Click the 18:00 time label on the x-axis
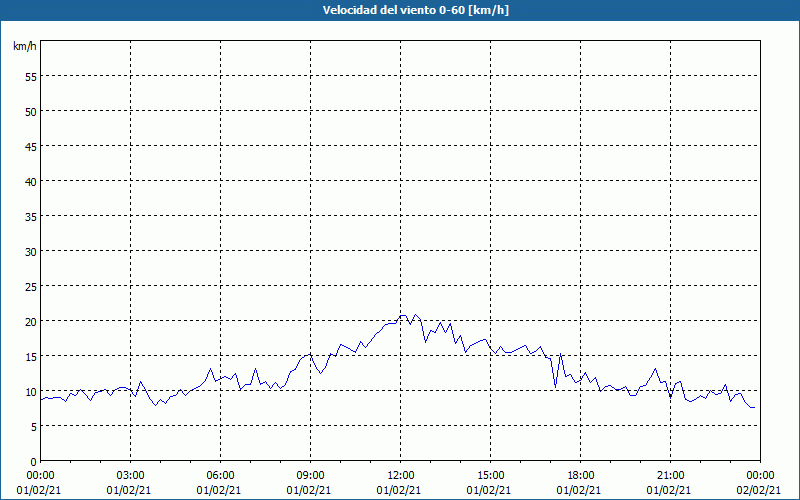800x500 pixels. [x=581, y=476]
